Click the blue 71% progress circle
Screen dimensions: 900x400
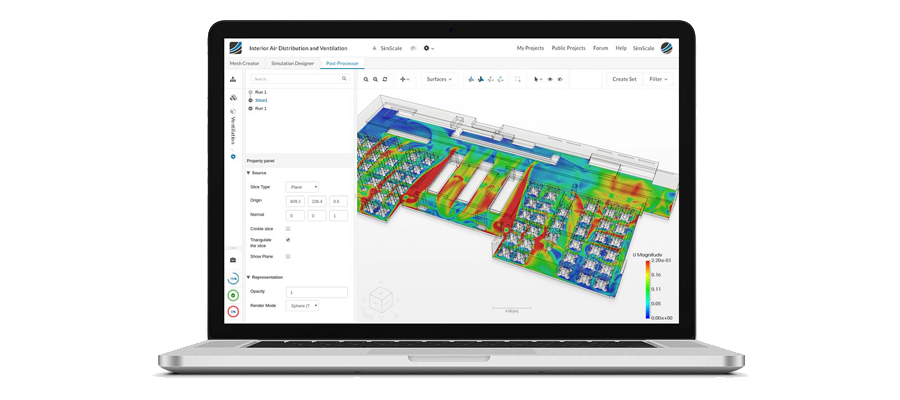pyautogui.click(x=233, y=279)
